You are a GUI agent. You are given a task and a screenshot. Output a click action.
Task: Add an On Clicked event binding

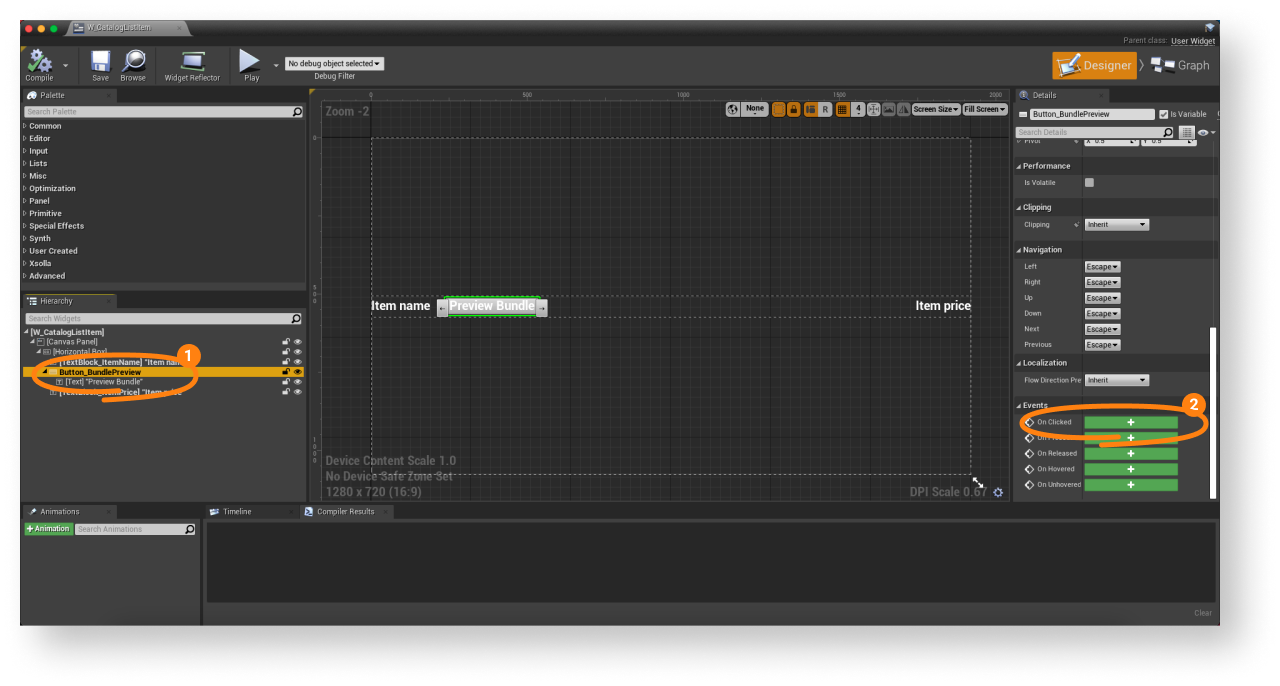[1130, 422]
